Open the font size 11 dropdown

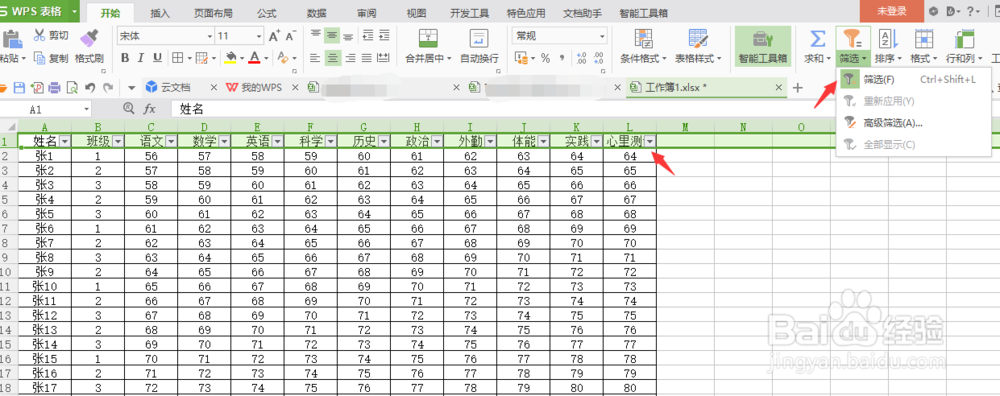pyautogui.click(x=259, y=36)
